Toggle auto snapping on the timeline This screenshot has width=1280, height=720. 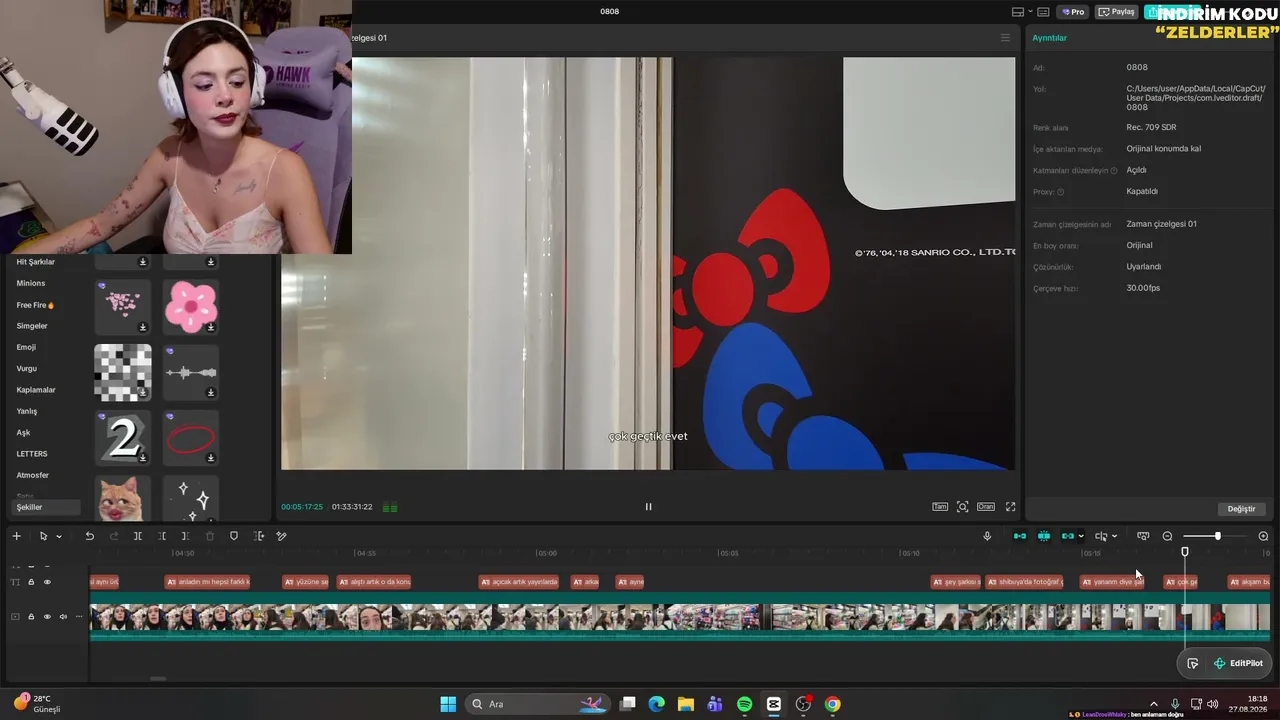1044,536
